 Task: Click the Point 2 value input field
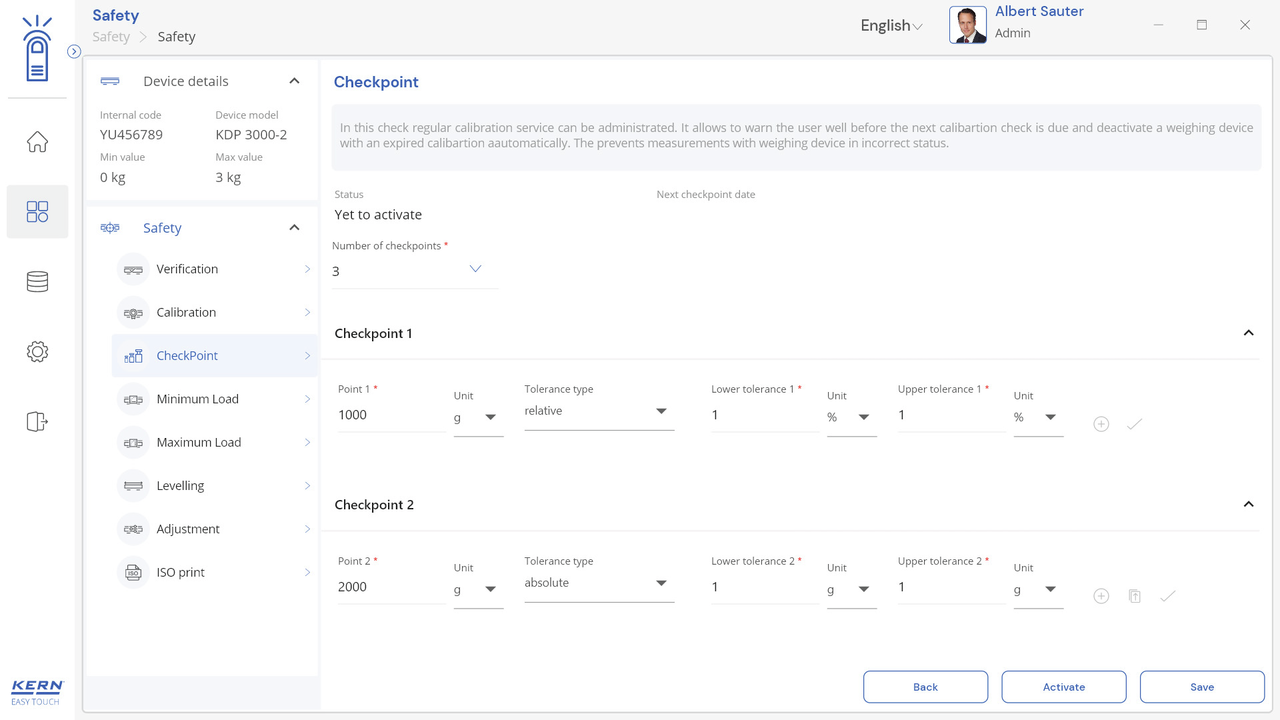(390, 587)
